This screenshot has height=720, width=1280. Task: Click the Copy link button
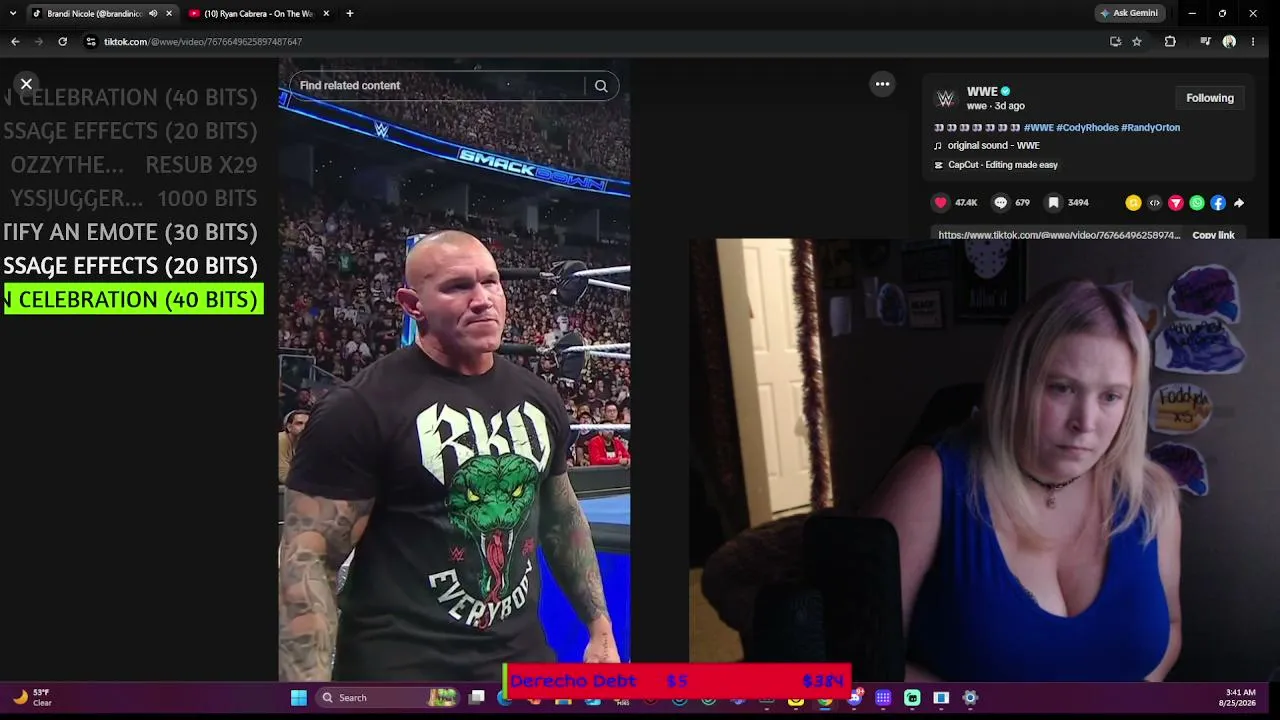point(1213,235)
